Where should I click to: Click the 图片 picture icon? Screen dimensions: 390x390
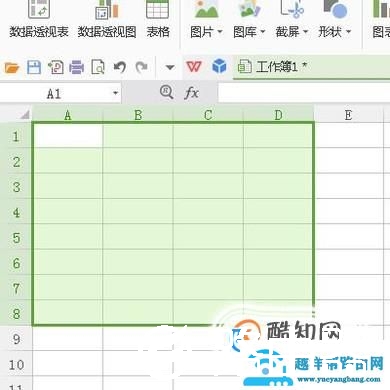click(206, 9)
